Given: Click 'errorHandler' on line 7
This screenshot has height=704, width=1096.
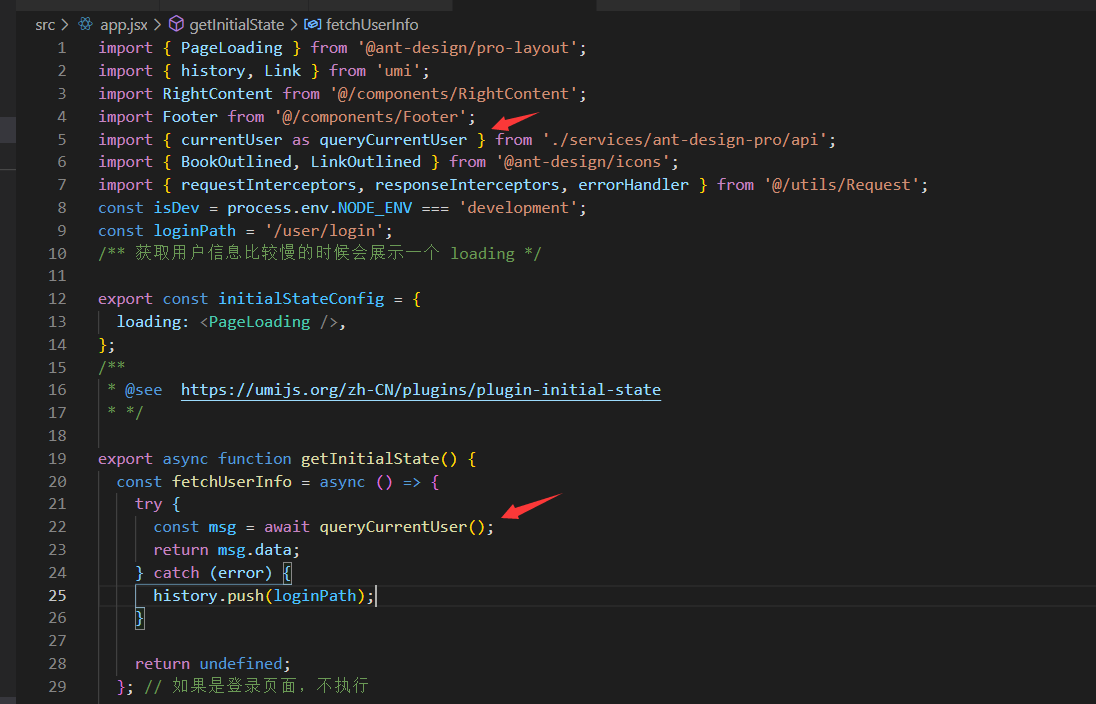Looking at the screenshot, I should [x=633, y=185].
